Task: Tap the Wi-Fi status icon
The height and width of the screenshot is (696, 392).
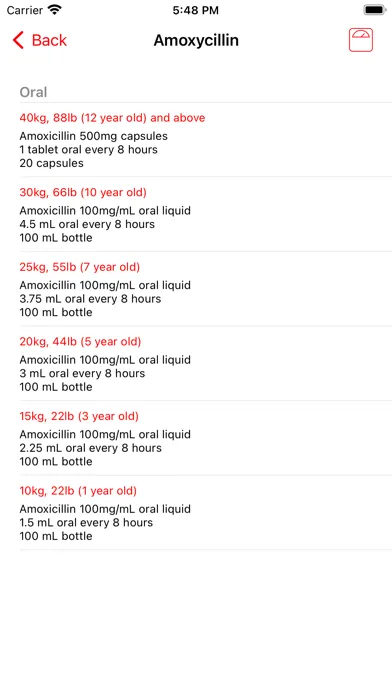Action: tap(55, 10)
